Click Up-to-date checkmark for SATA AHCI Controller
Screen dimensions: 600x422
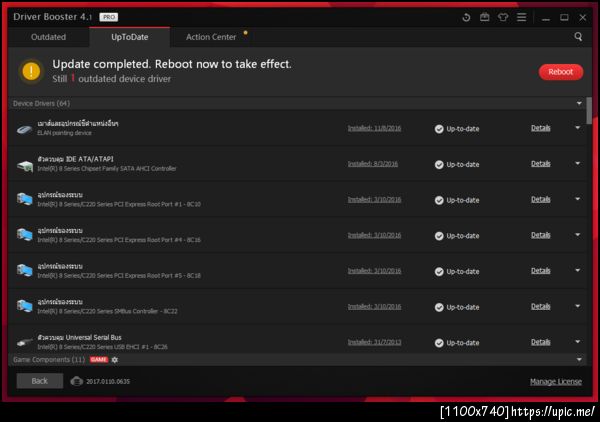[439, 165]
